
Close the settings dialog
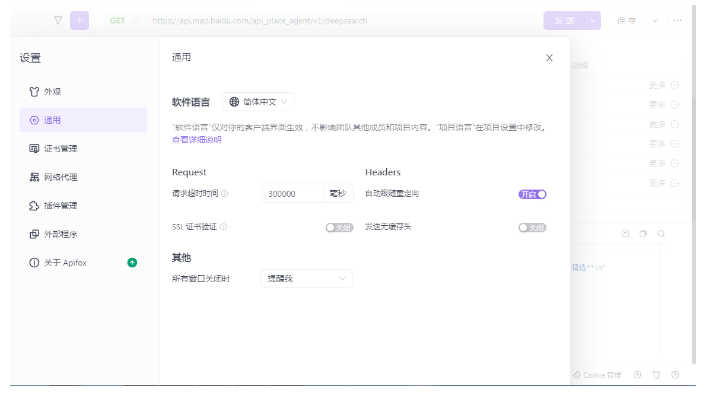pyautogui.click(x=549, y=58)
